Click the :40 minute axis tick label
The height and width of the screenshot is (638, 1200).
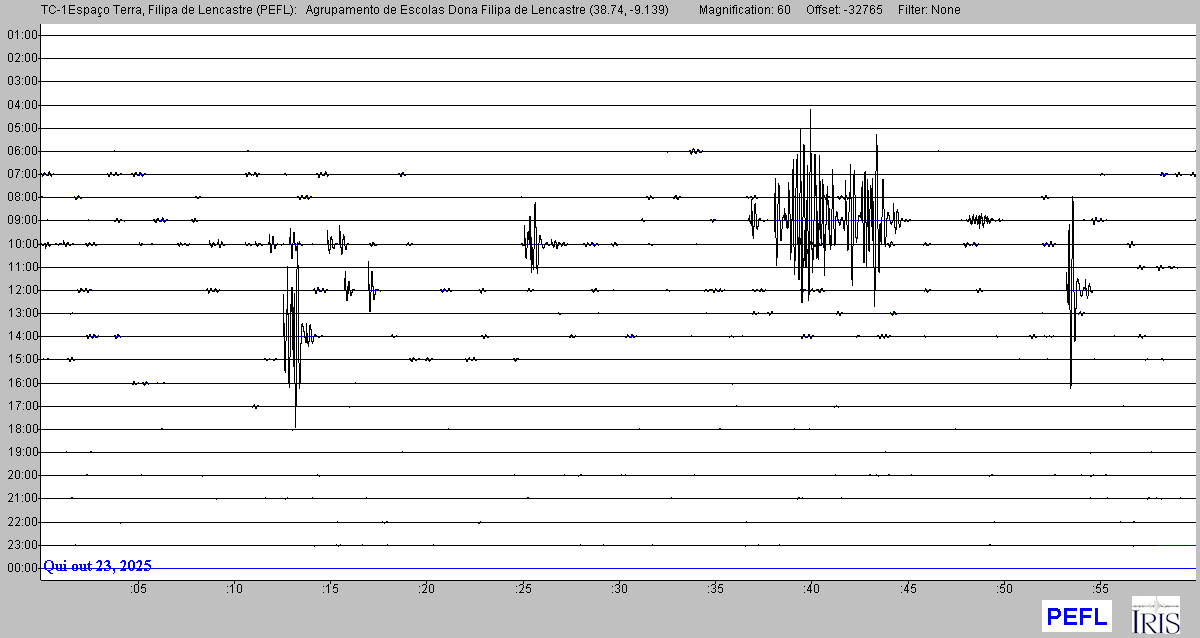pos(812,589)
